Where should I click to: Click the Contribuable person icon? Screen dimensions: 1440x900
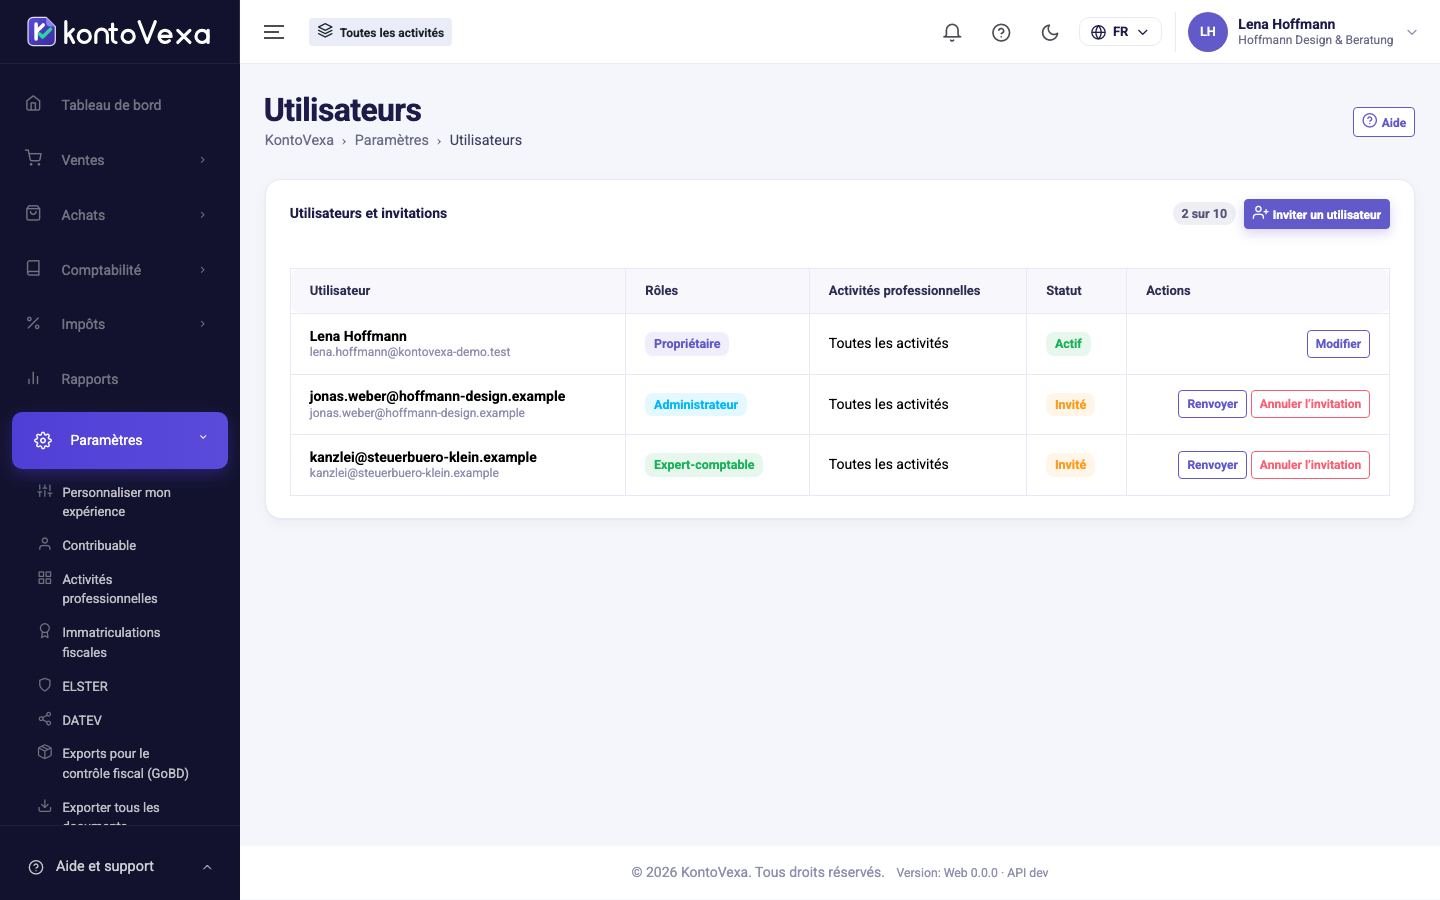point(44,544)
